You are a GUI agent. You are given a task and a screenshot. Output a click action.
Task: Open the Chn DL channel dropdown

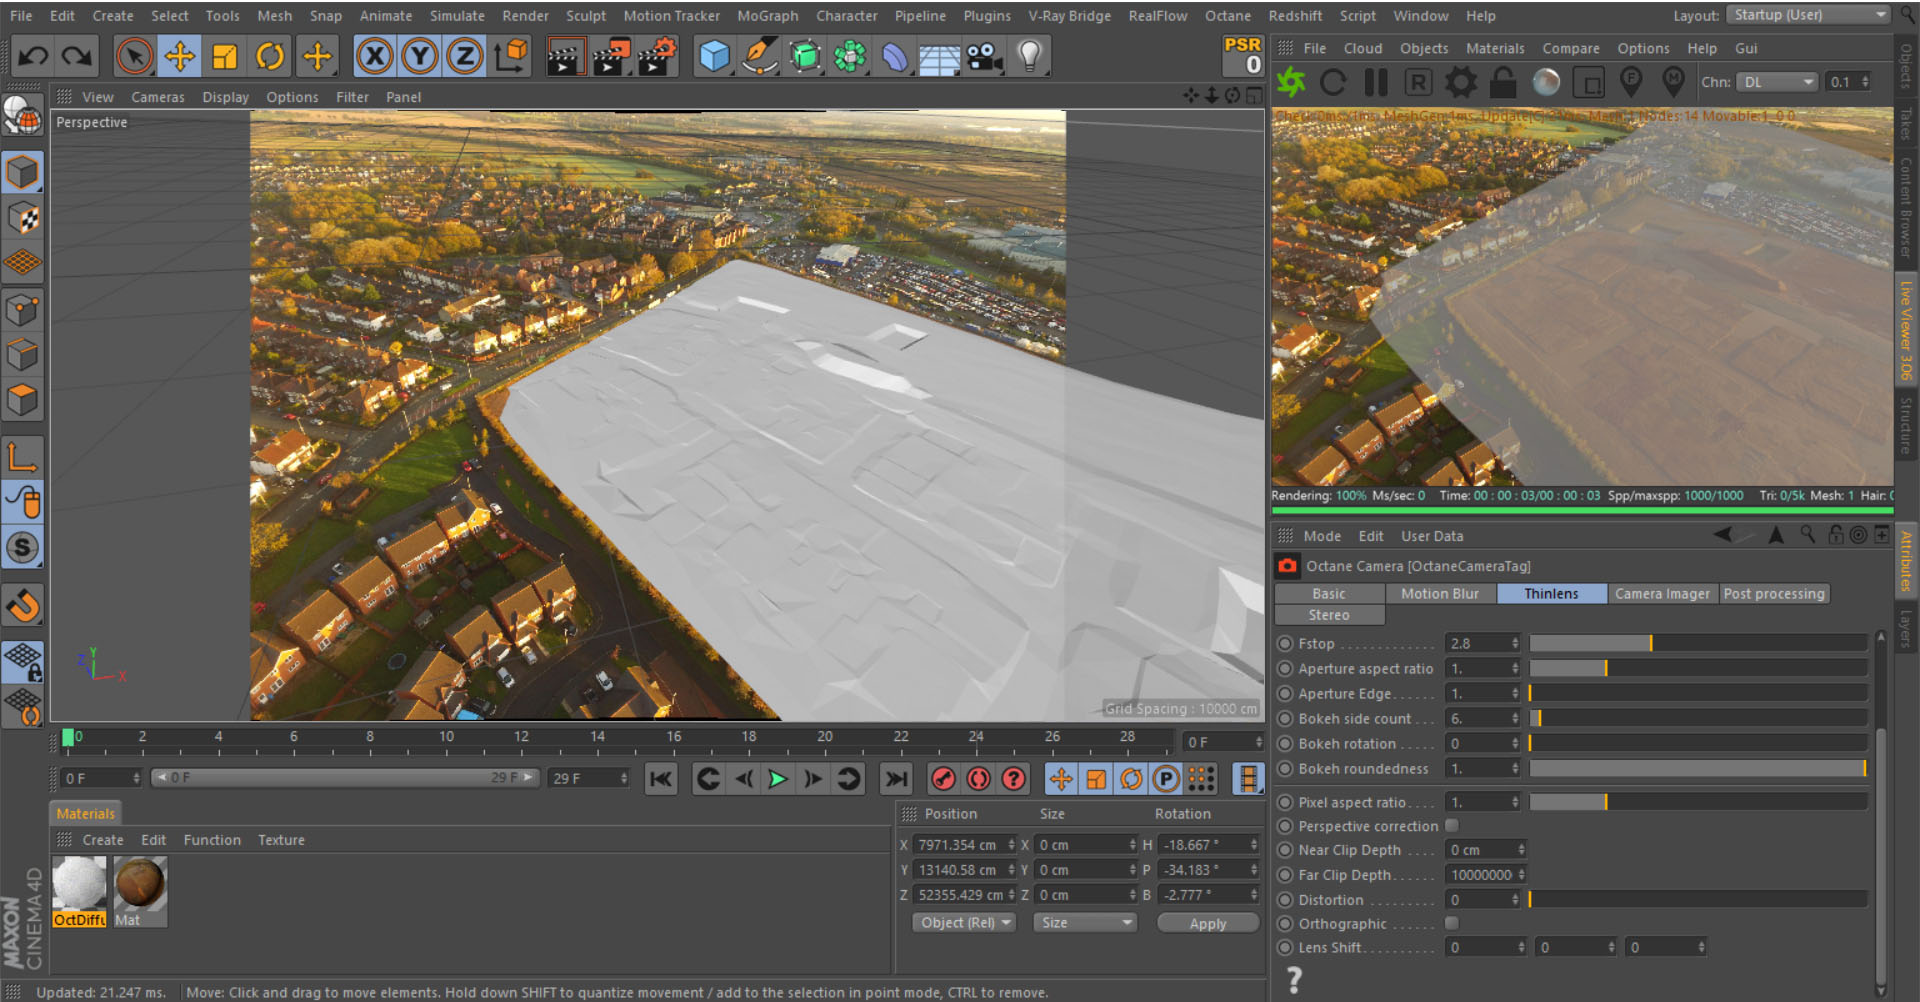pos(1776,82)
